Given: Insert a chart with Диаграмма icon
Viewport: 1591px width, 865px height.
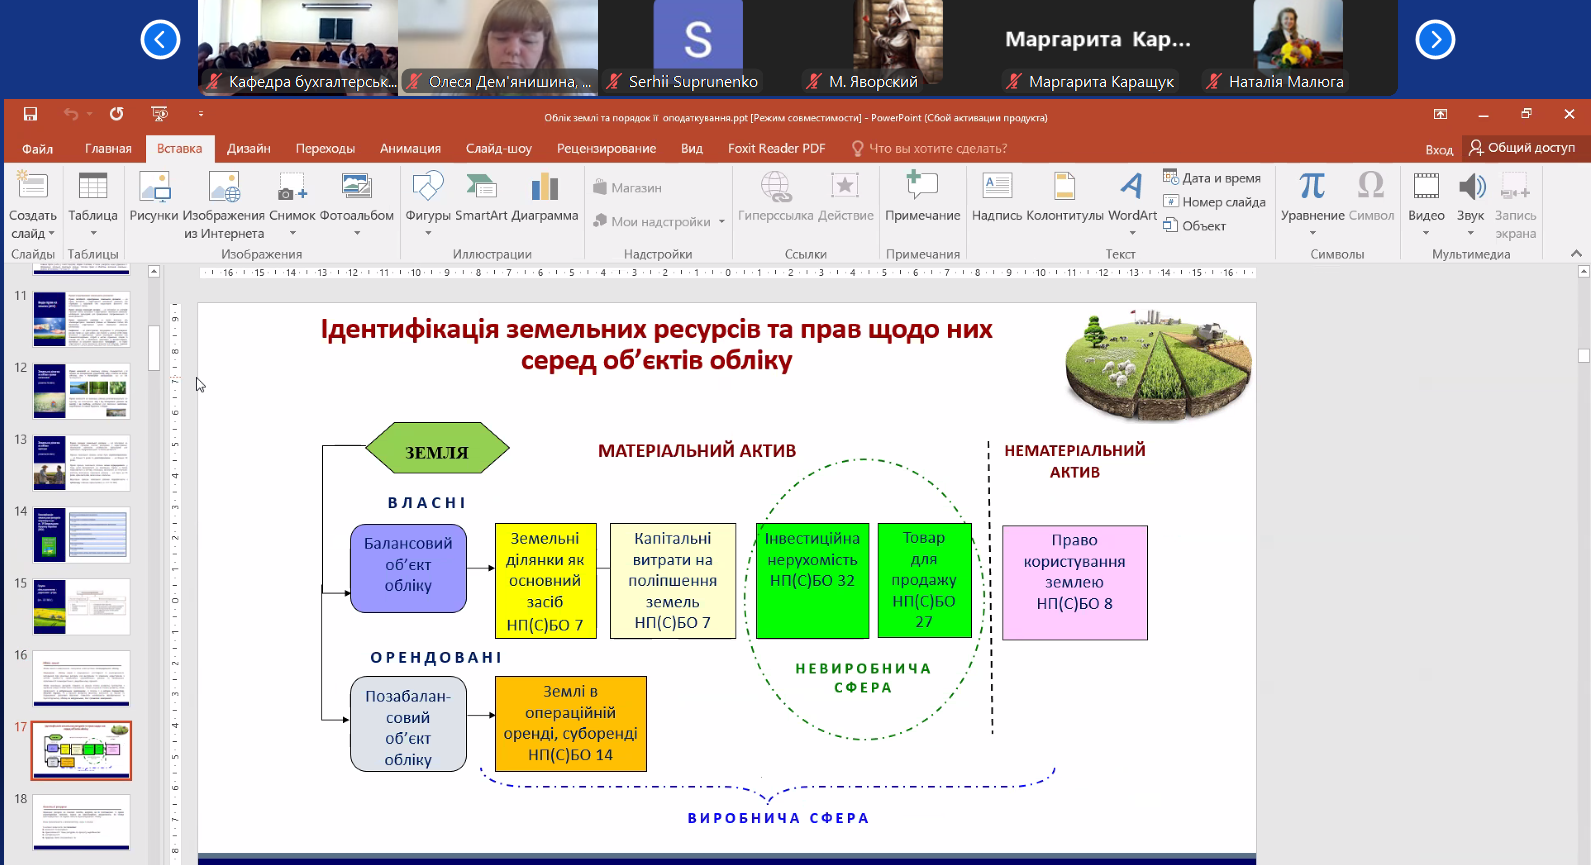Looking at the screenshot, I should pos(544,188).
